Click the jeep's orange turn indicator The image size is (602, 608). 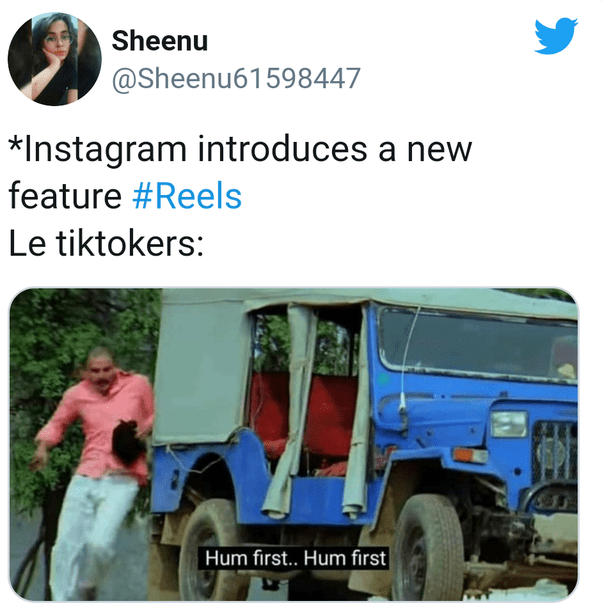click(469, 455)
